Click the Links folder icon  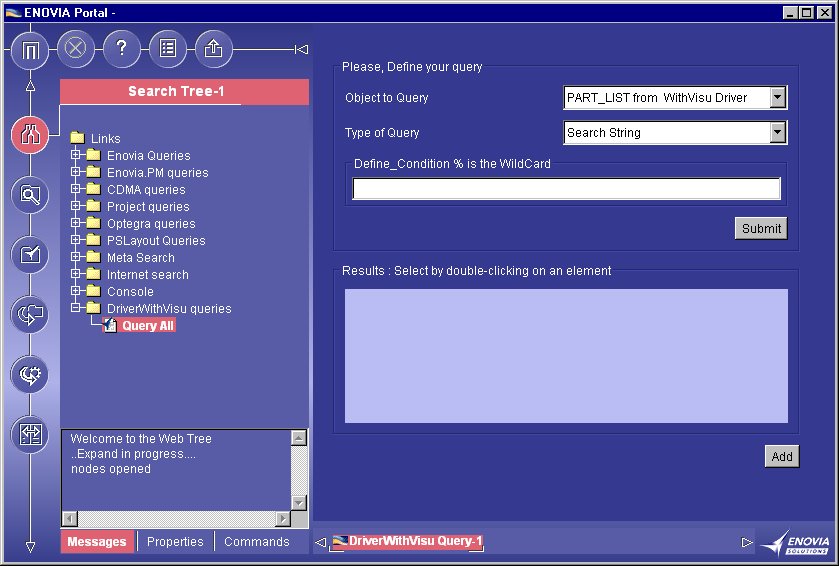coord(78,138)
